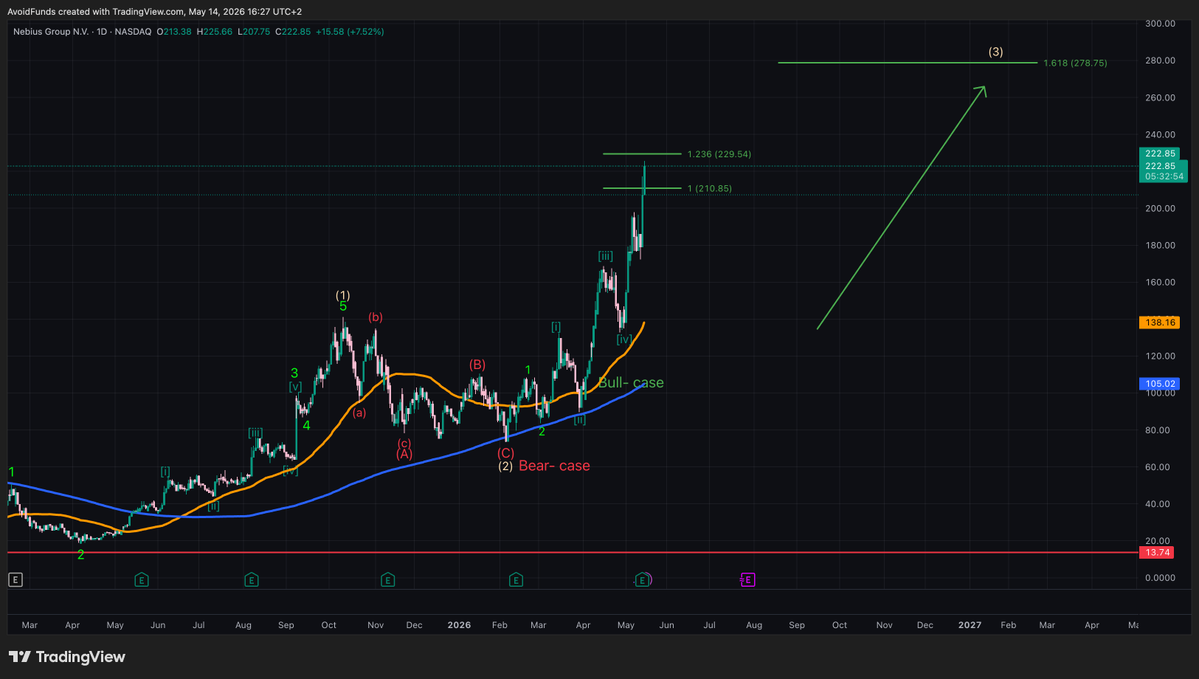Click the [v] sub-wave label
The image size is (1199, 679).
[x=295, y=387]
